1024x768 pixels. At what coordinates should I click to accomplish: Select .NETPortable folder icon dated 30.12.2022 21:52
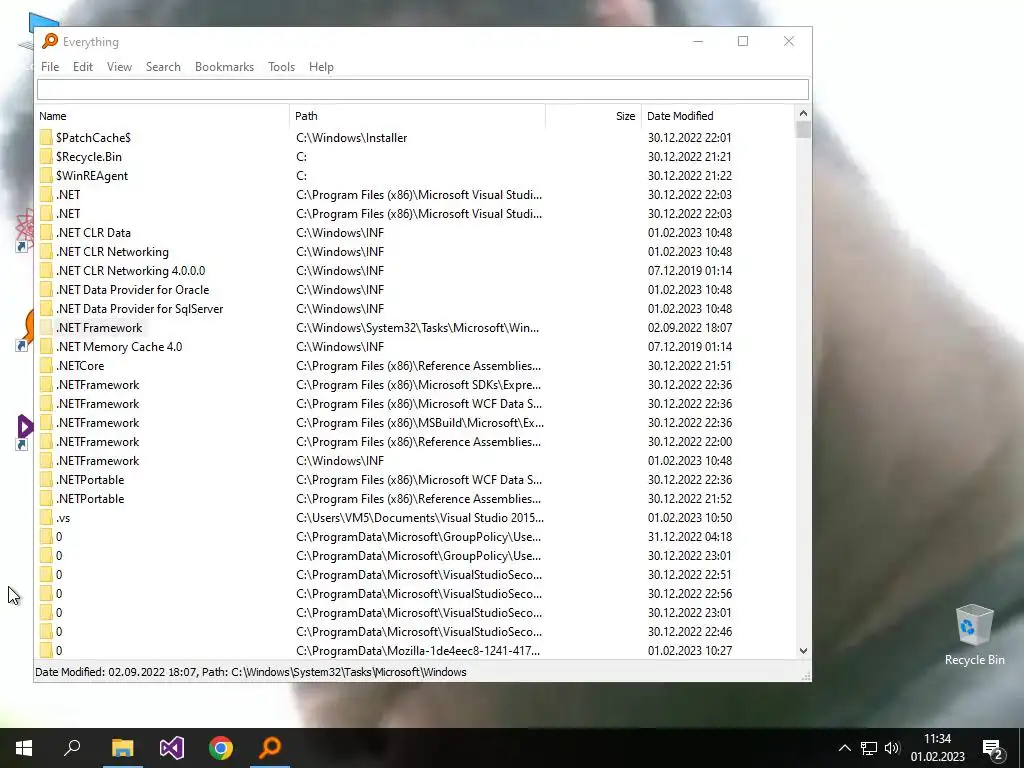tap(46, 499)
